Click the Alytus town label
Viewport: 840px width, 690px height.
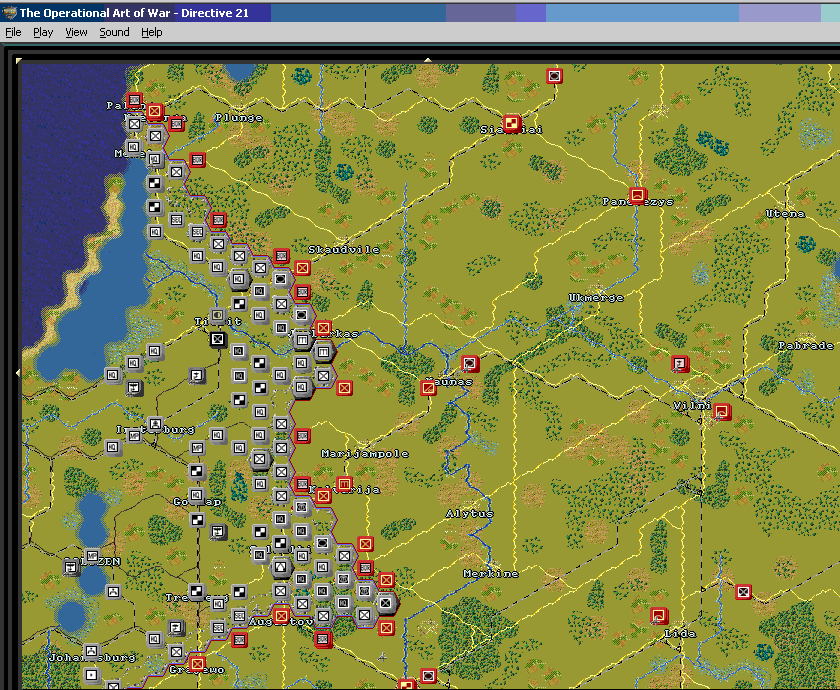pyautogui.click(x=470, y=514)
